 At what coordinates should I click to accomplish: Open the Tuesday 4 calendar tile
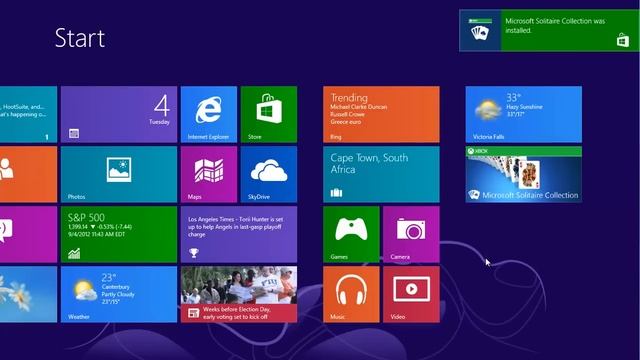coord(119,114)
